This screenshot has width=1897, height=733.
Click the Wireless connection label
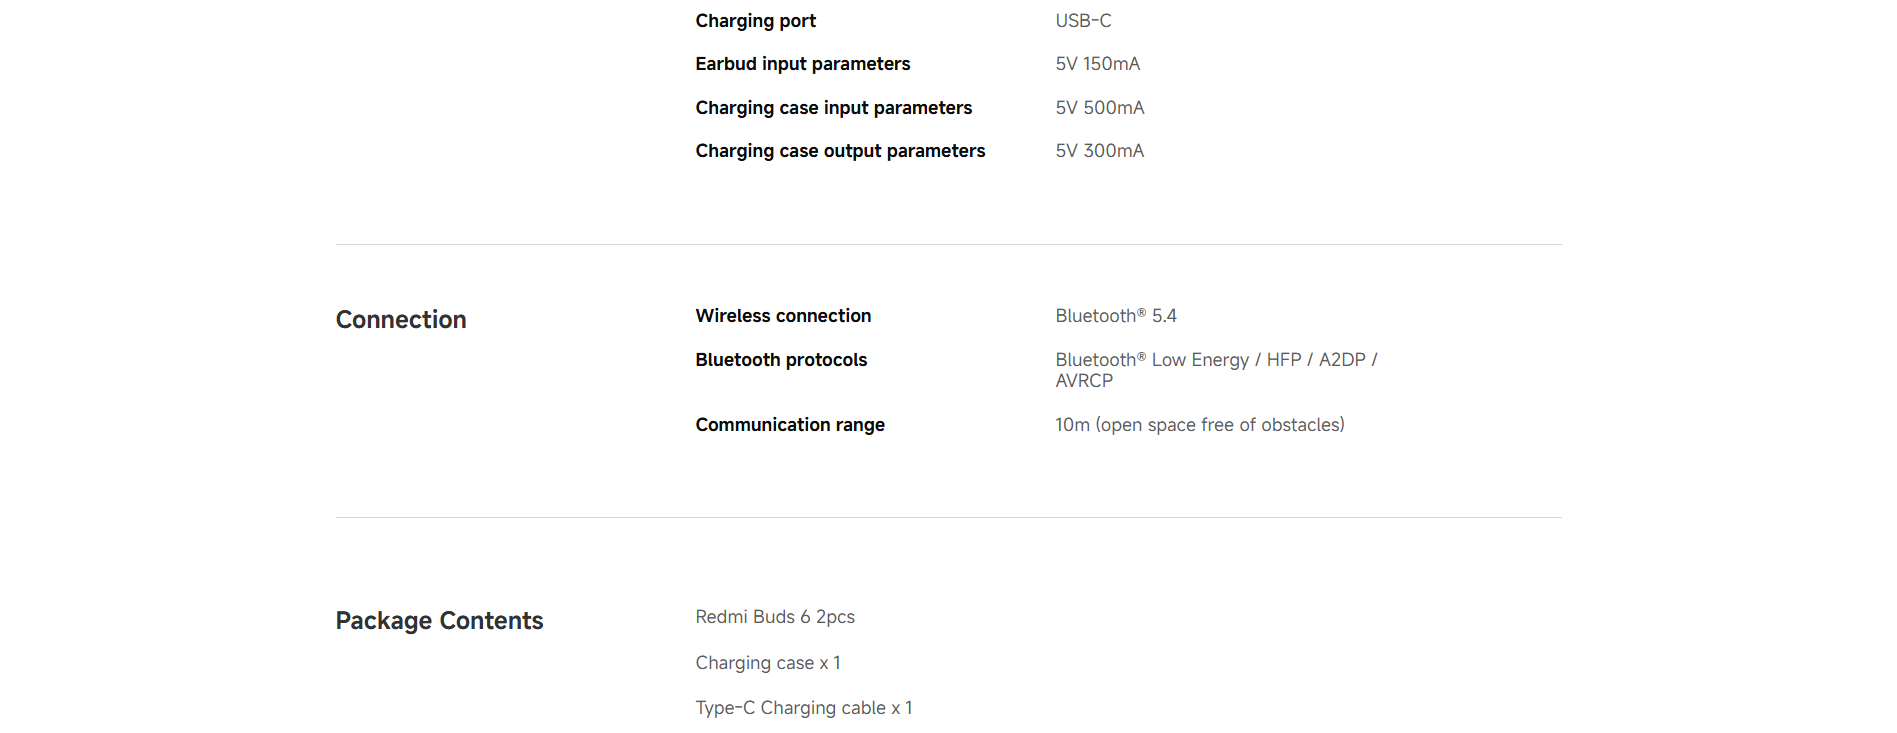(783, 316)
